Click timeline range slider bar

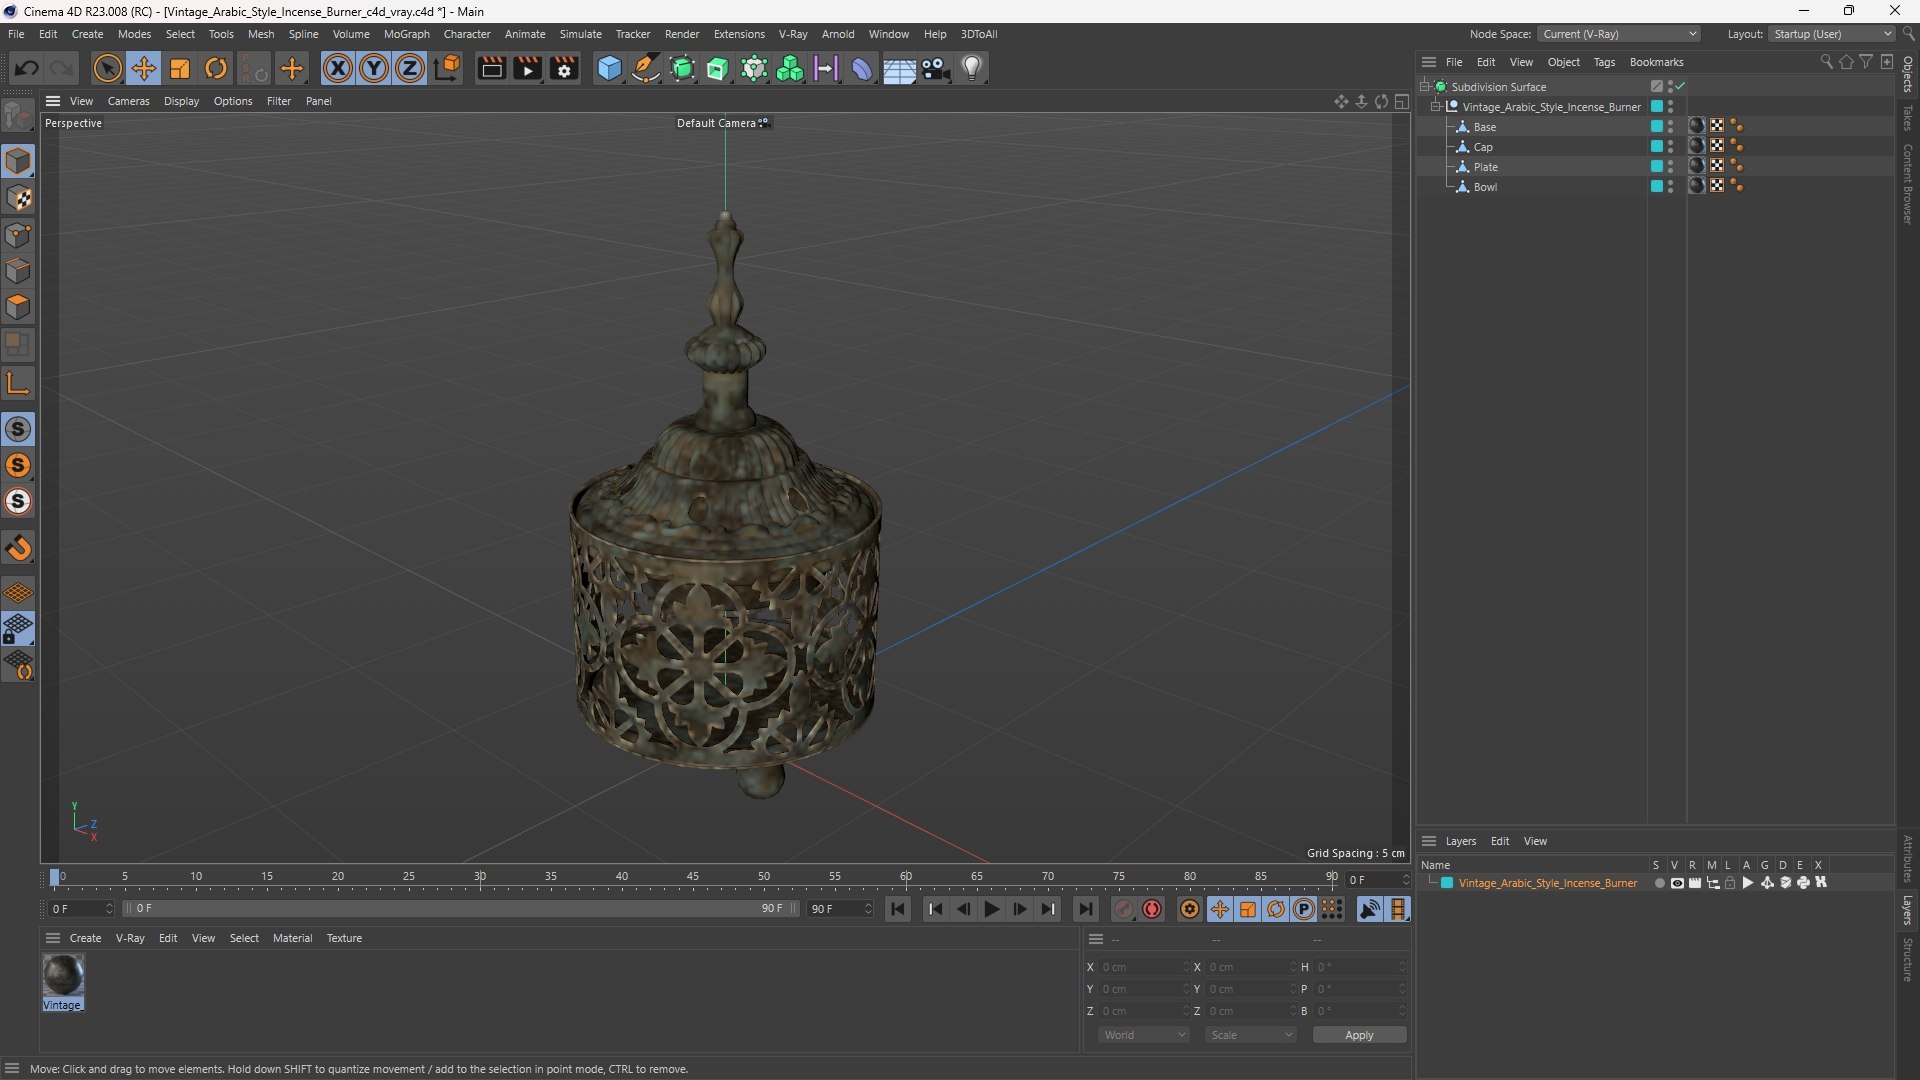(460, 909)
